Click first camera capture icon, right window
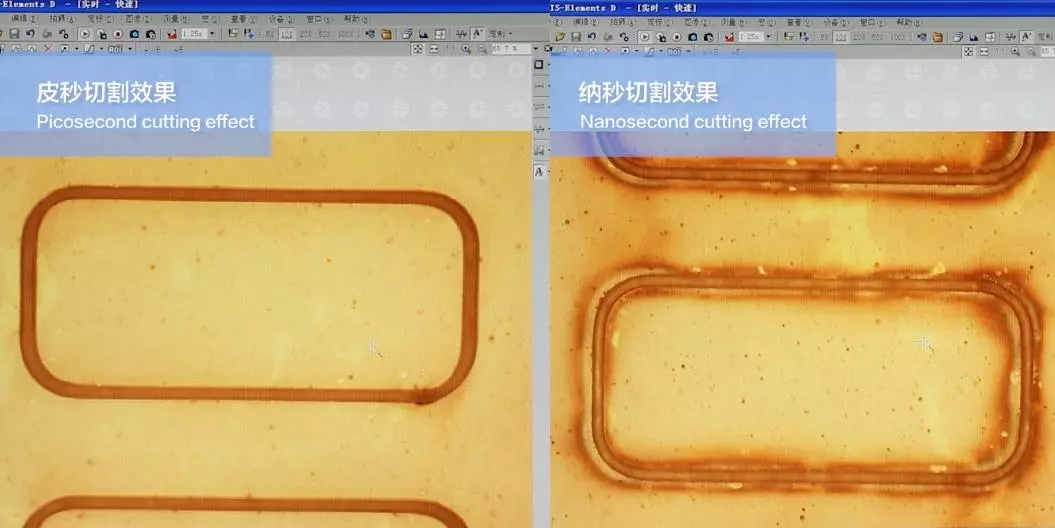Screen dimensions: 1055x528 (x=693, y=37)
